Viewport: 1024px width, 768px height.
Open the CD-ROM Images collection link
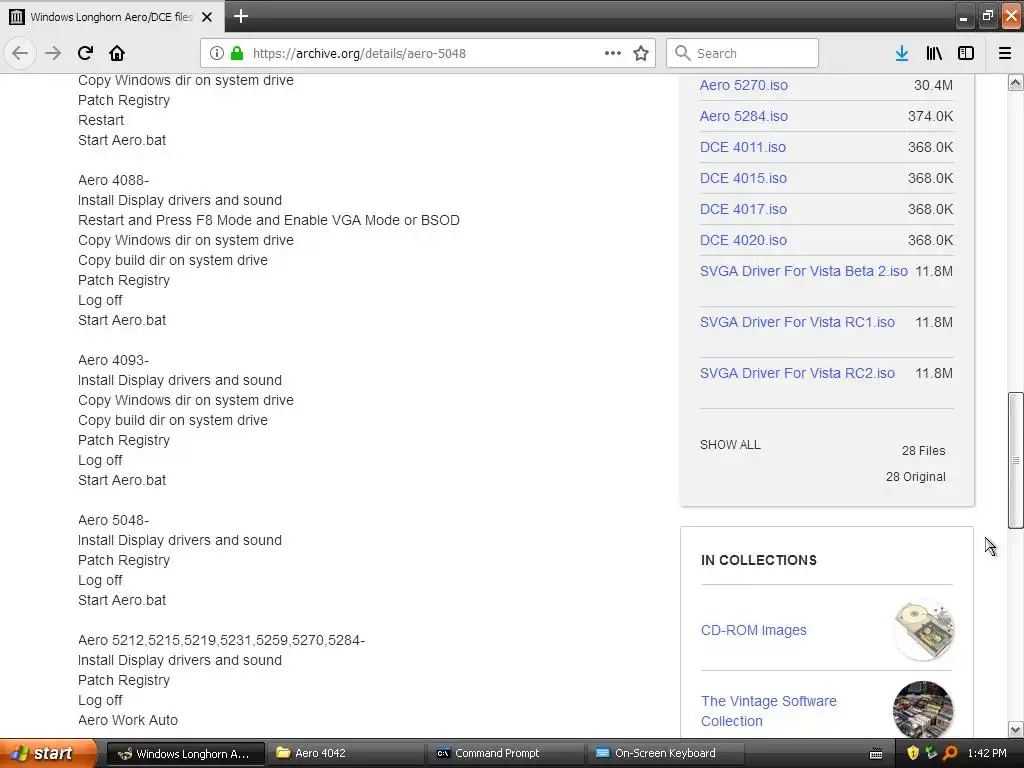point(754,630)
